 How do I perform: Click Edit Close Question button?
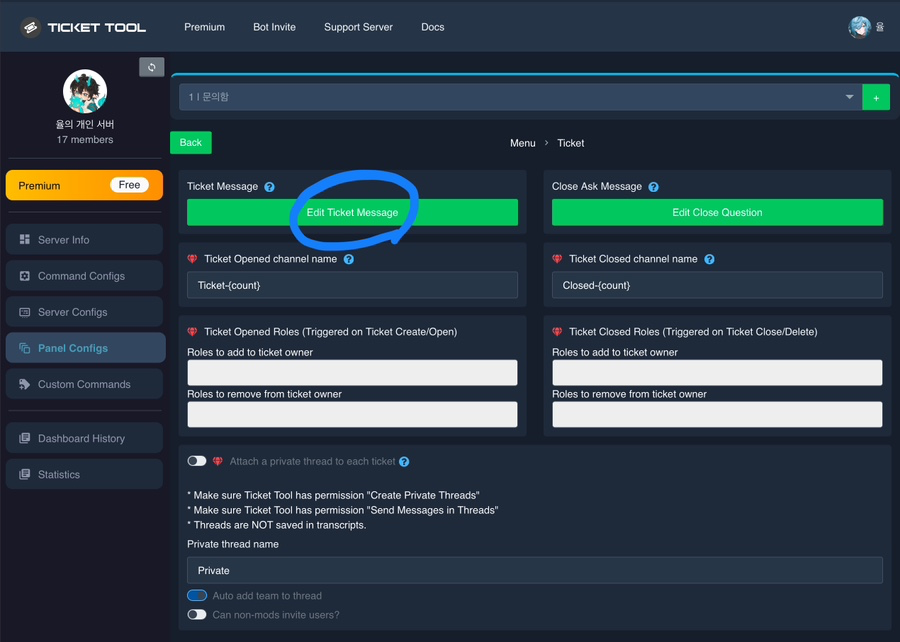717,212
